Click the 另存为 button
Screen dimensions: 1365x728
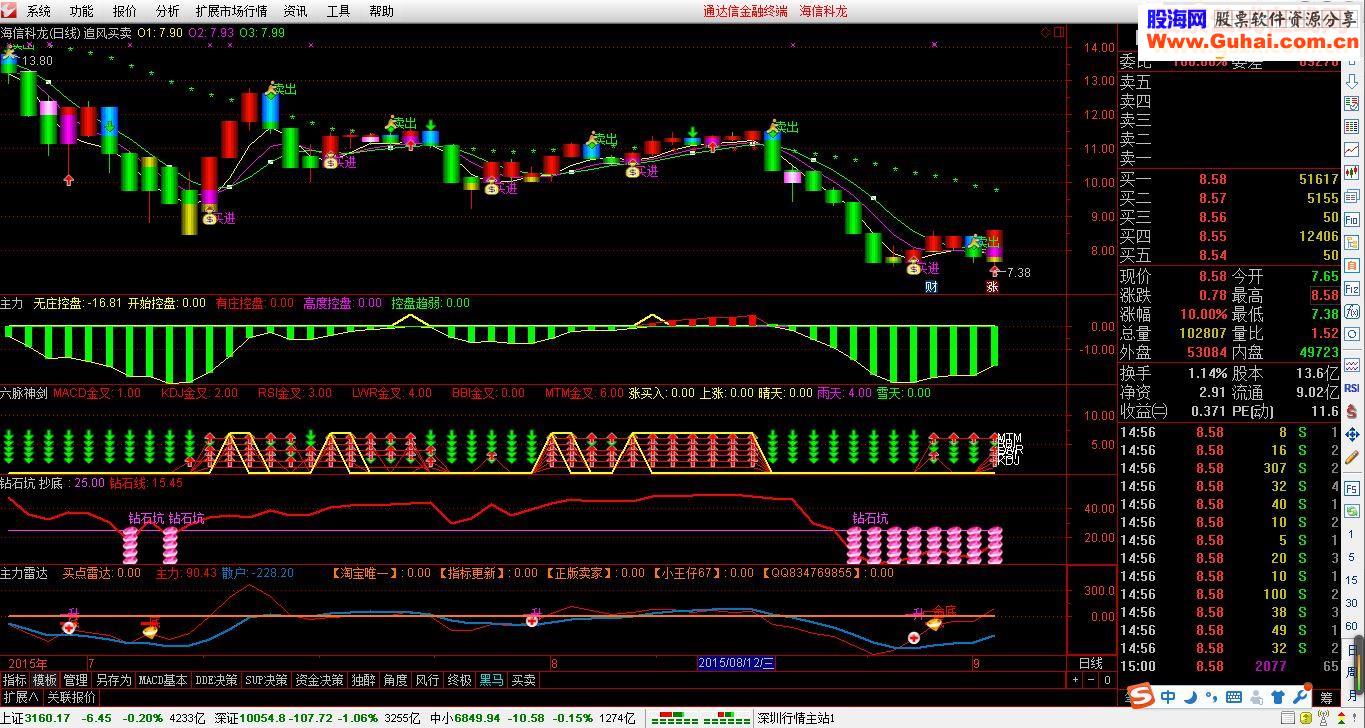click(113, 680)
